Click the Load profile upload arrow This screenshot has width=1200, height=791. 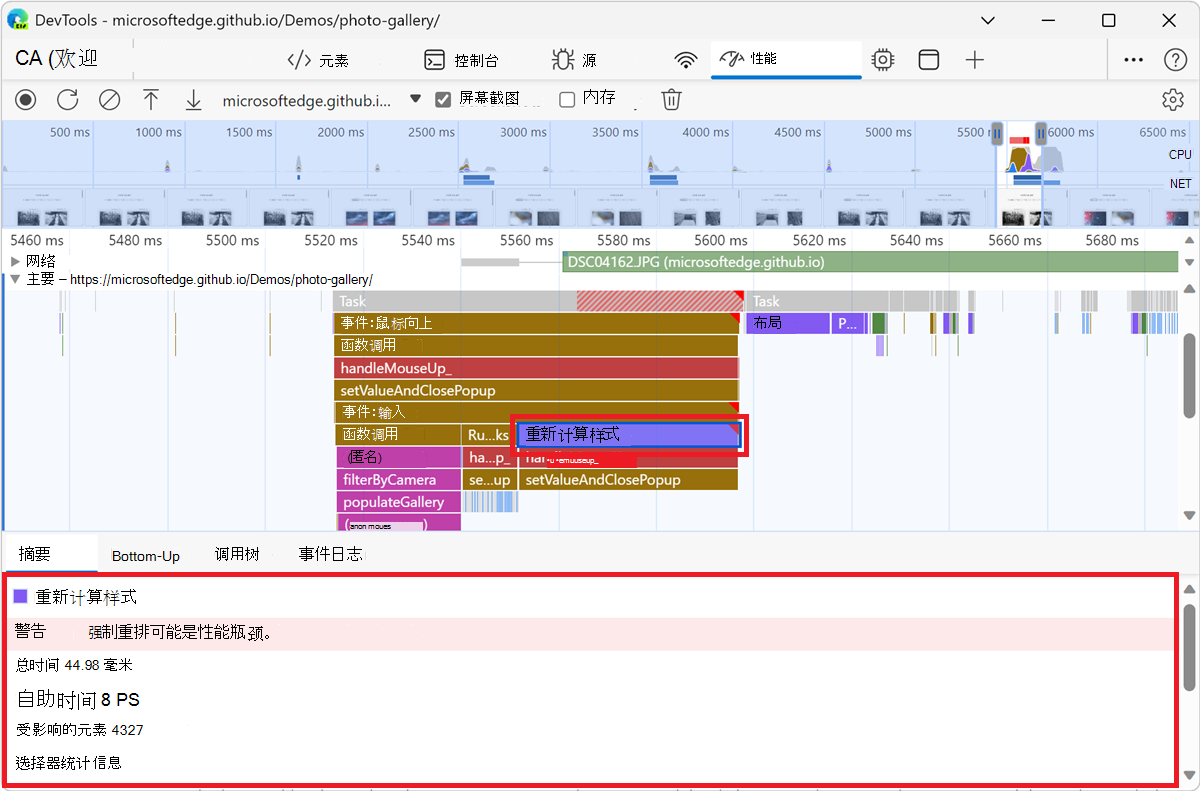pyautogui.click(x=151, y=99)
